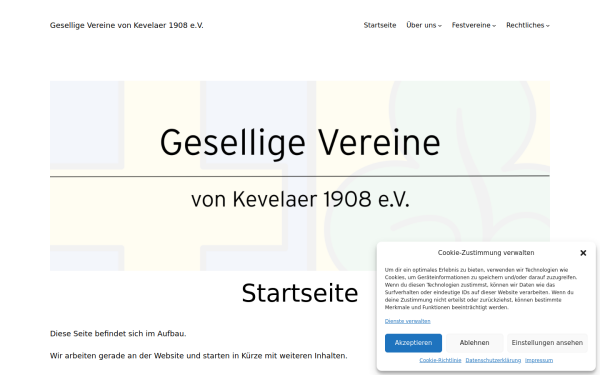The height and width of the screenshot is (375, 600).
Task: Click the Gesellige Vereine banner image
Action: (x=300, y=176)
